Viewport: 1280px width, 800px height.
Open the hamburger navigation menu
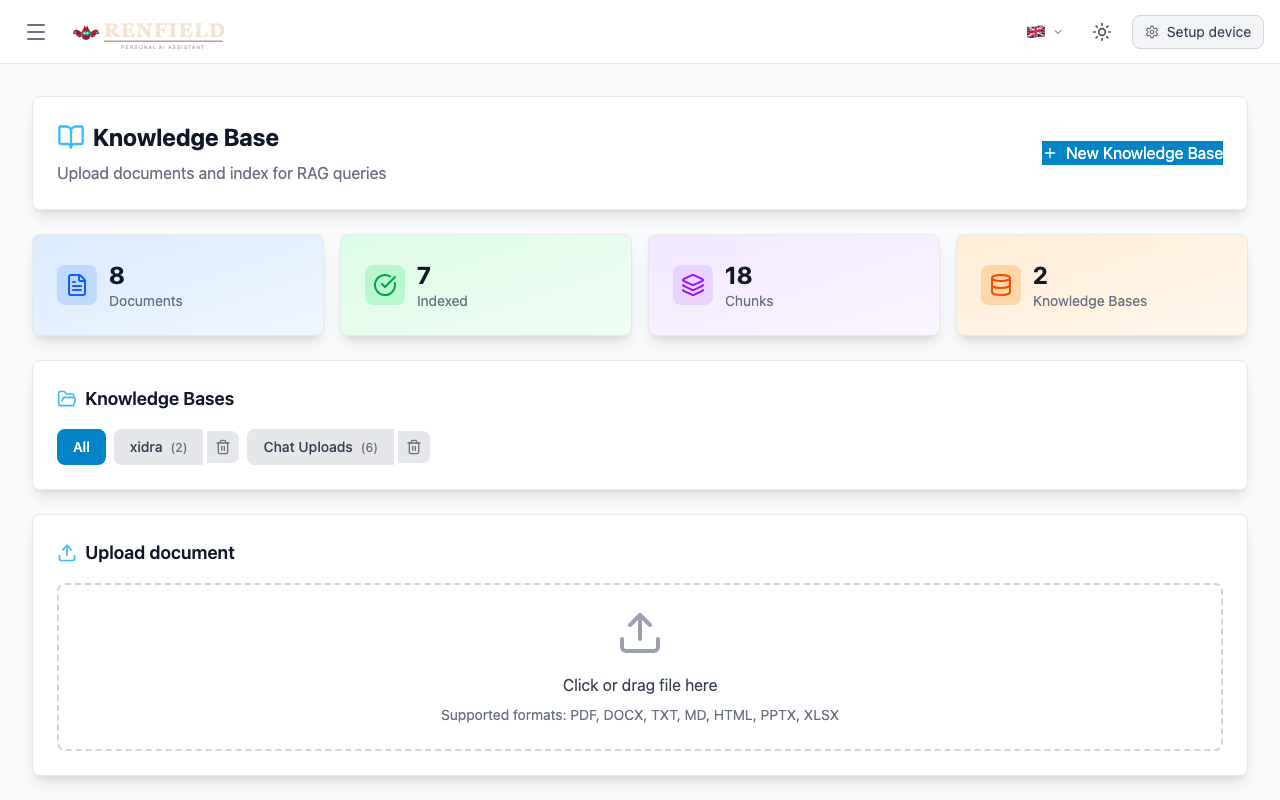pos(36,31)
